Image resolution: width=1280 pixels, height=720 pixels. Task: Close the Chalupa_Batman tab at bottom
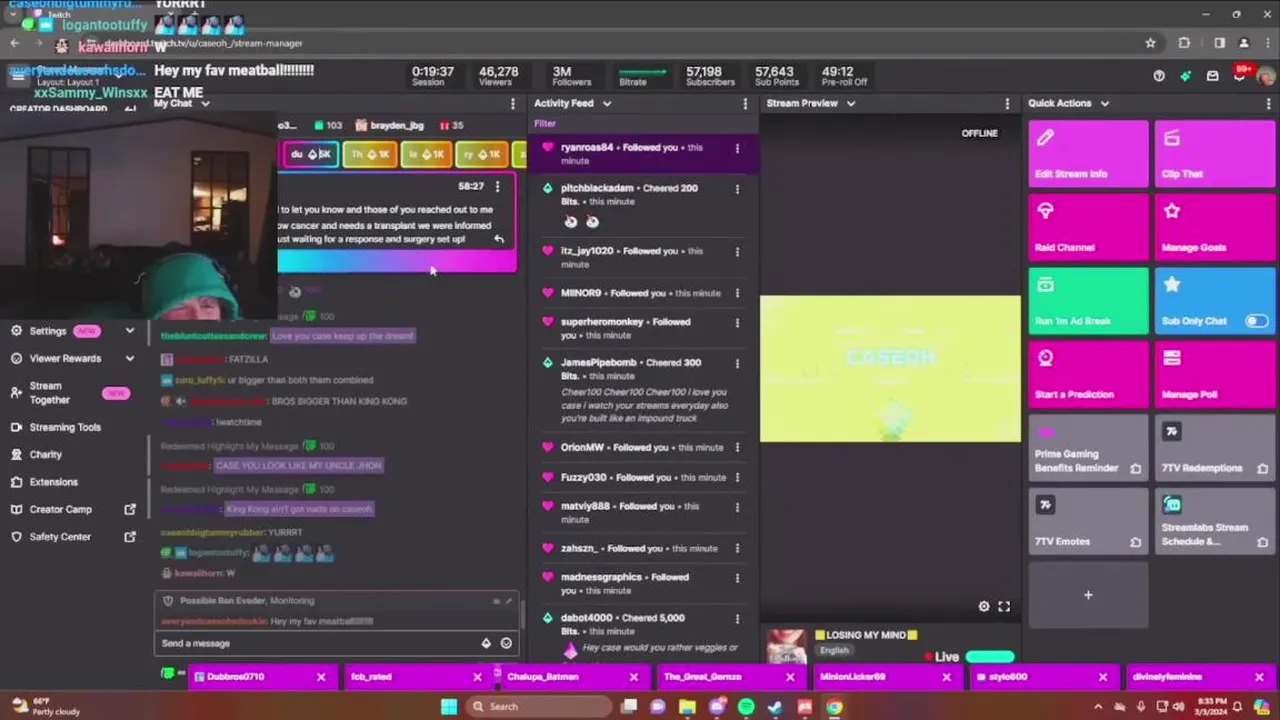[633, 677]
